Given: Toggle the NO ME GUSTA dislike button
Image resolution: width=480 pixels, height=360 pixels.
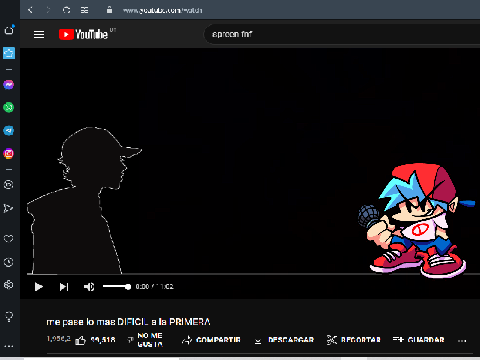Looking at the screenshot, I should [x=145, y=340].
